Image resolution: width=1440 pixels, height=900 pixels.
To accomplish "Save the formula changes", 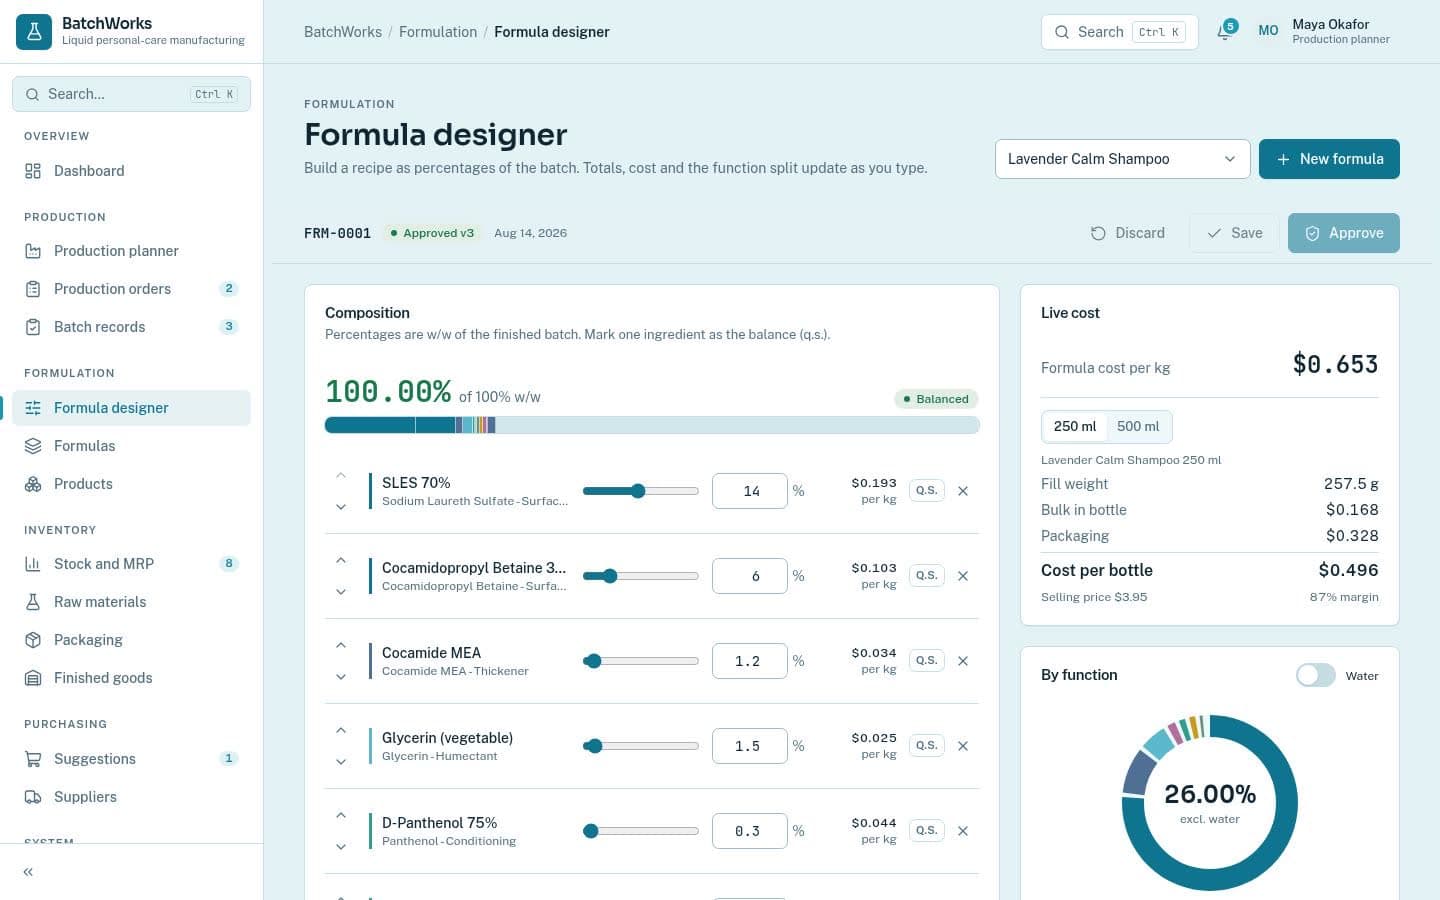I will click(x=1234, y=233).
